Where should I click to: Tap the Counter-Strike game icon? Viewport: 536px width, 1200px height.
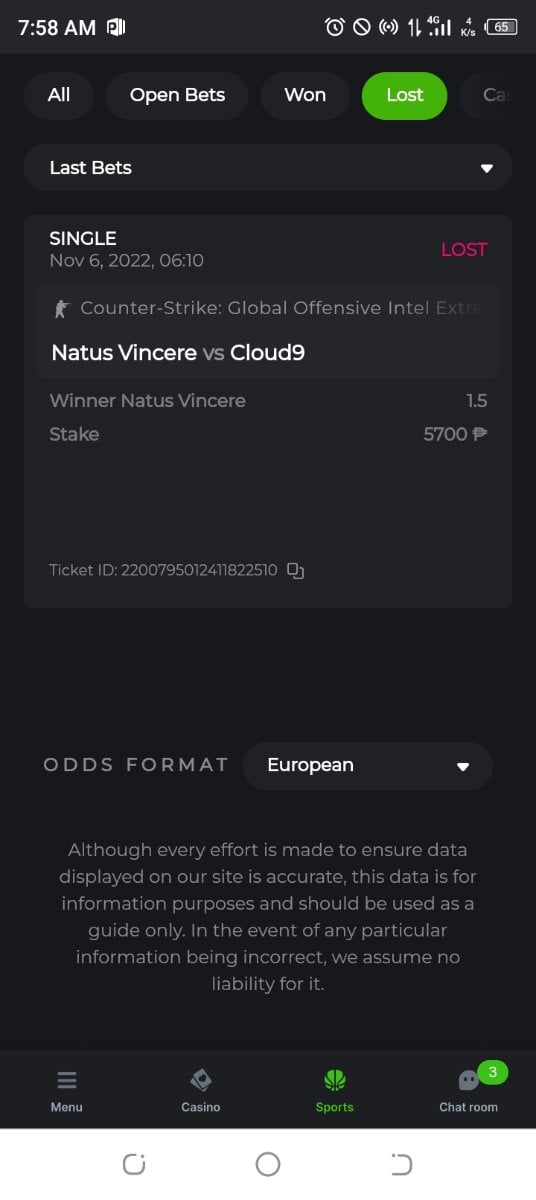click(62, 308)
